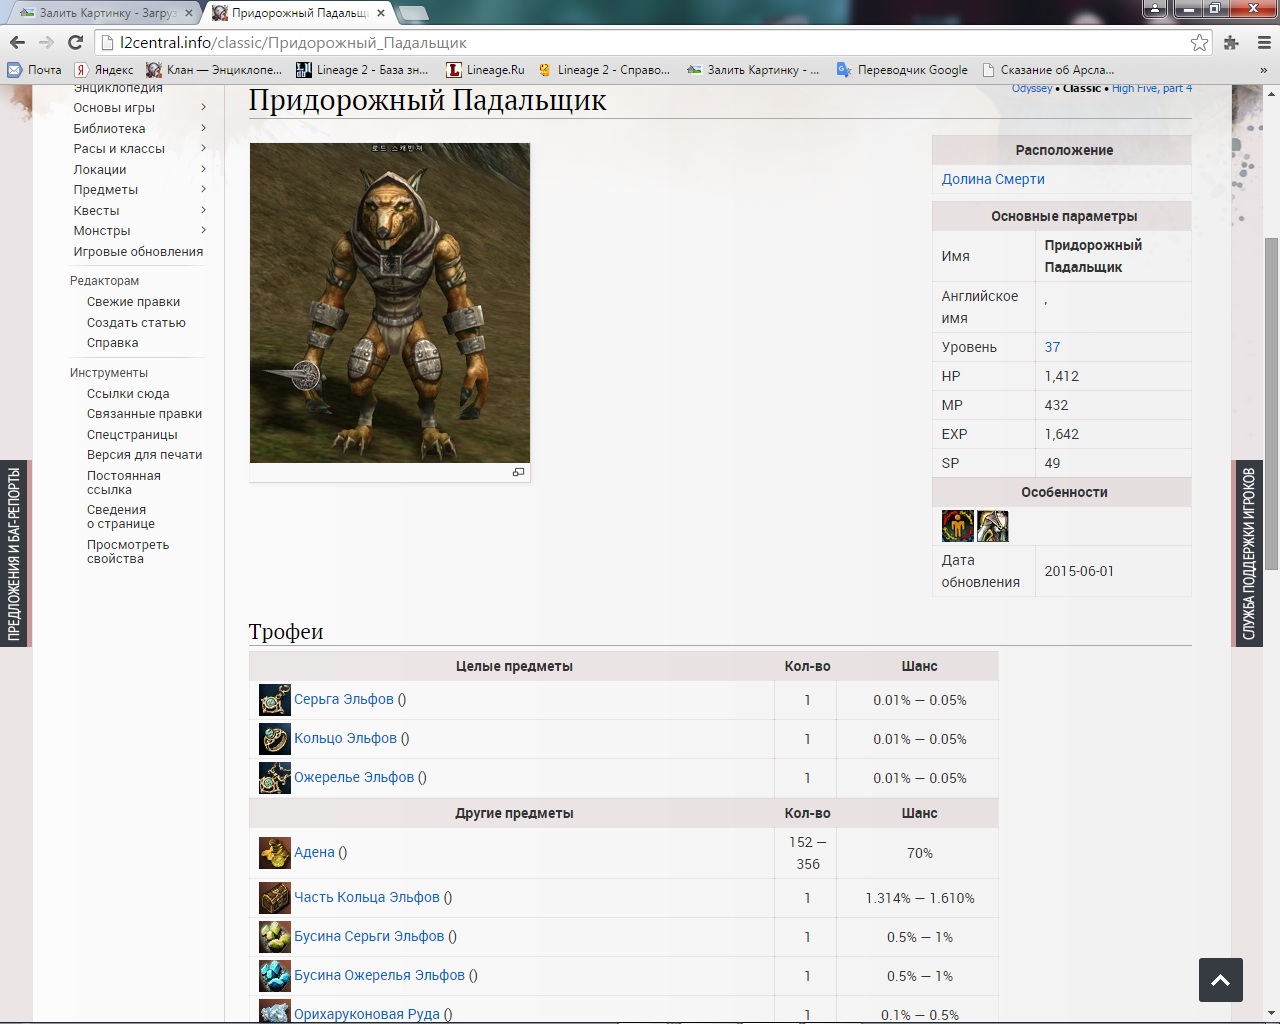Close the Придорожный Падальщик tab
Screen dimensions: 1280x1024
381,13
